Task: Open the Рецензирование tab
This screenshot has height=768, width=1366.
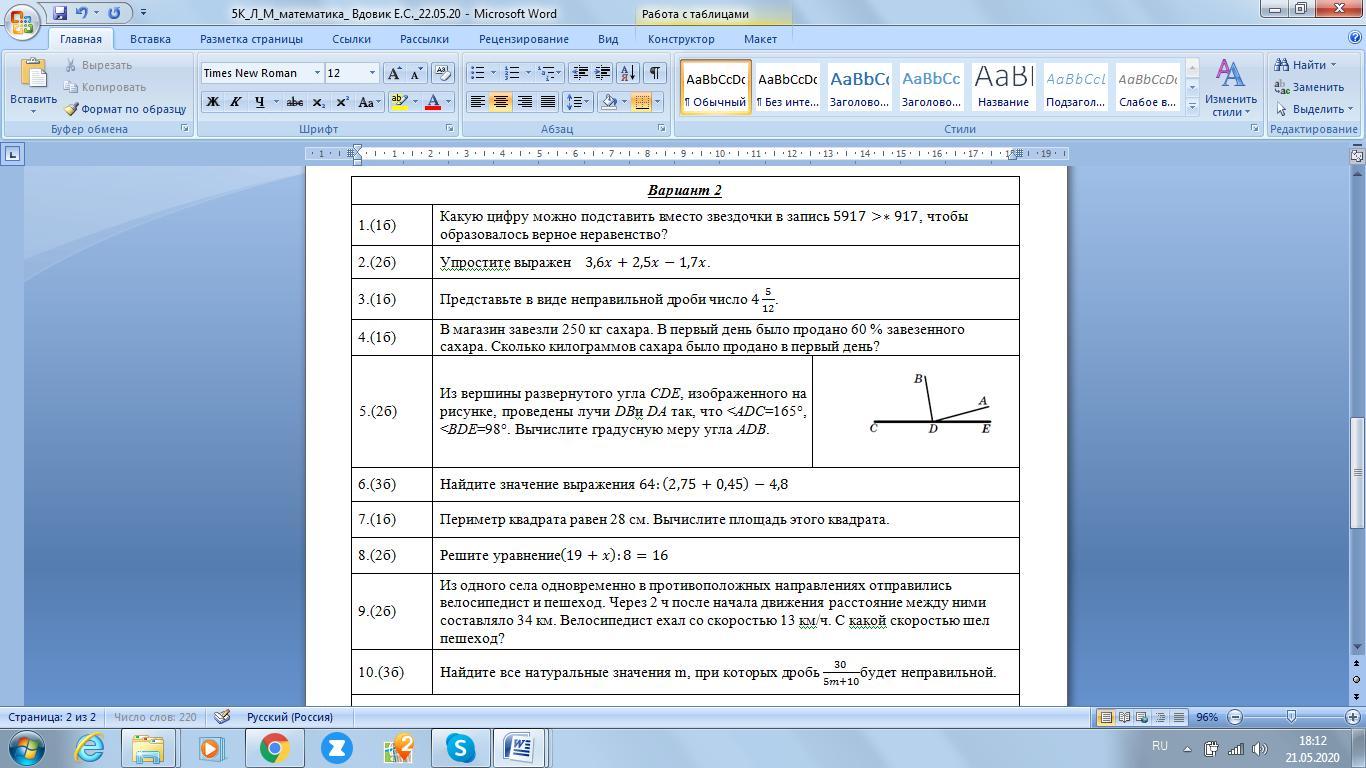Action: [523, 39]
